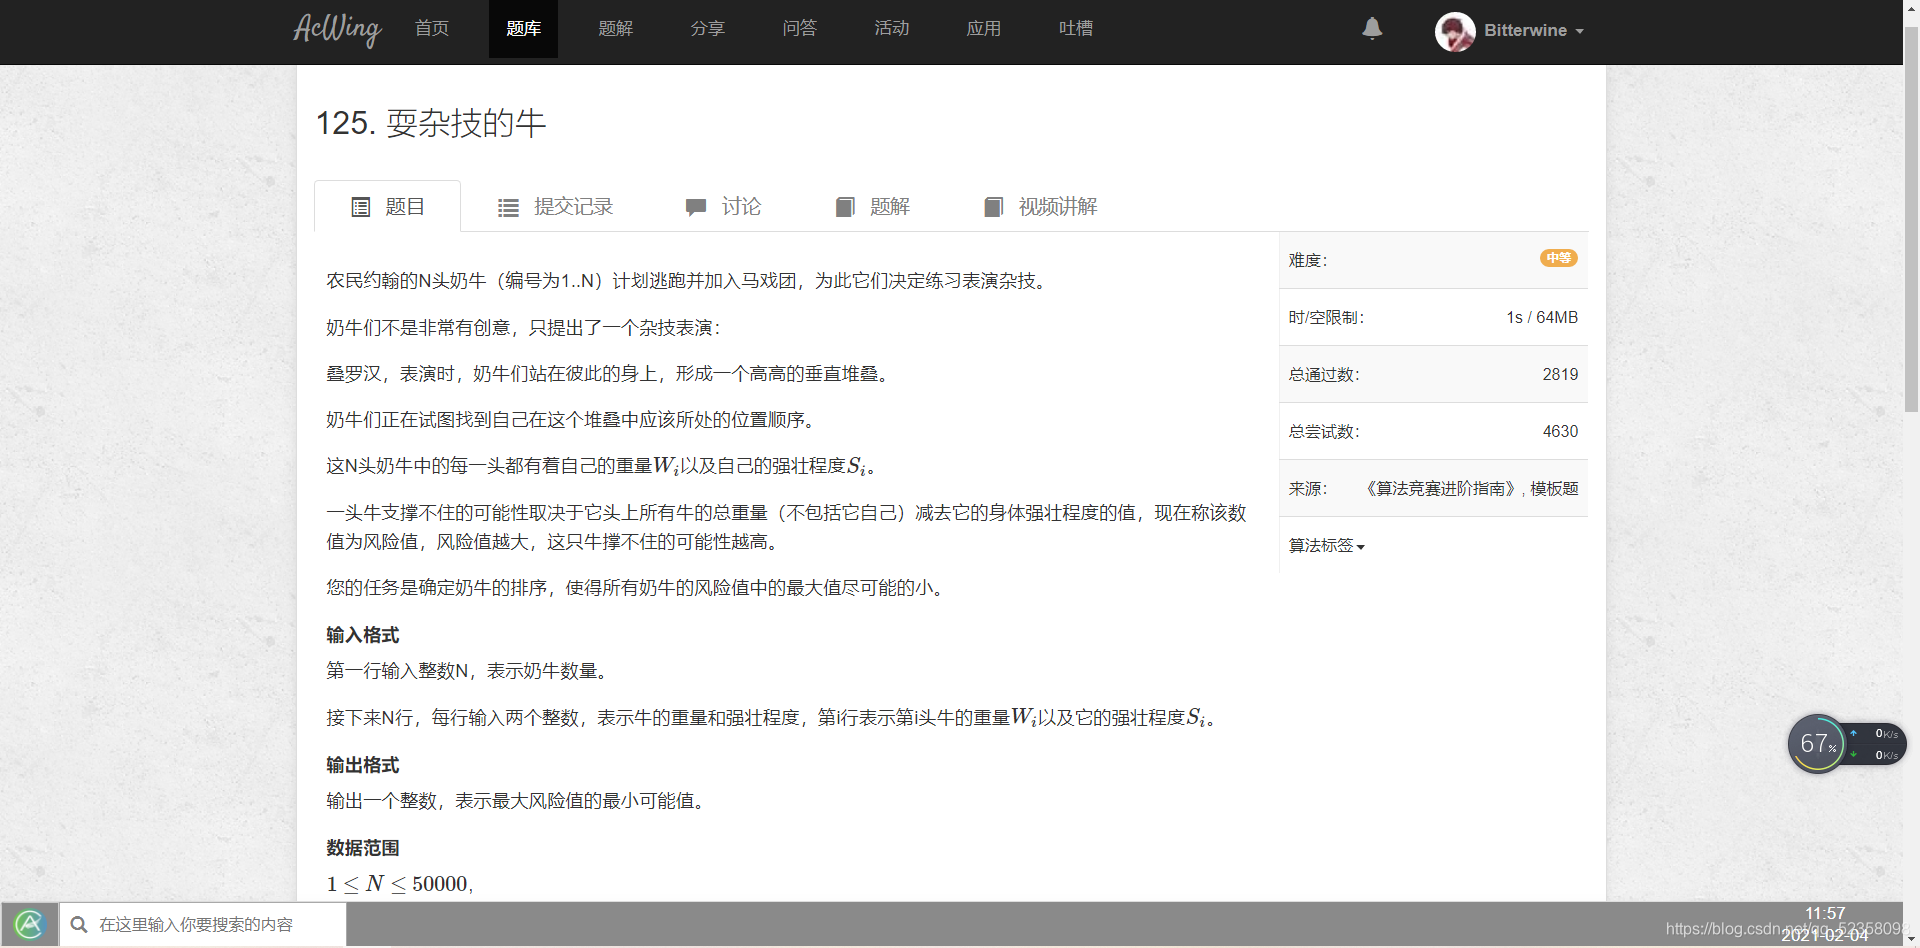1920x948 pixels.
Task: Switch to the 视频讲解 tab
Action: (1040, 207)
